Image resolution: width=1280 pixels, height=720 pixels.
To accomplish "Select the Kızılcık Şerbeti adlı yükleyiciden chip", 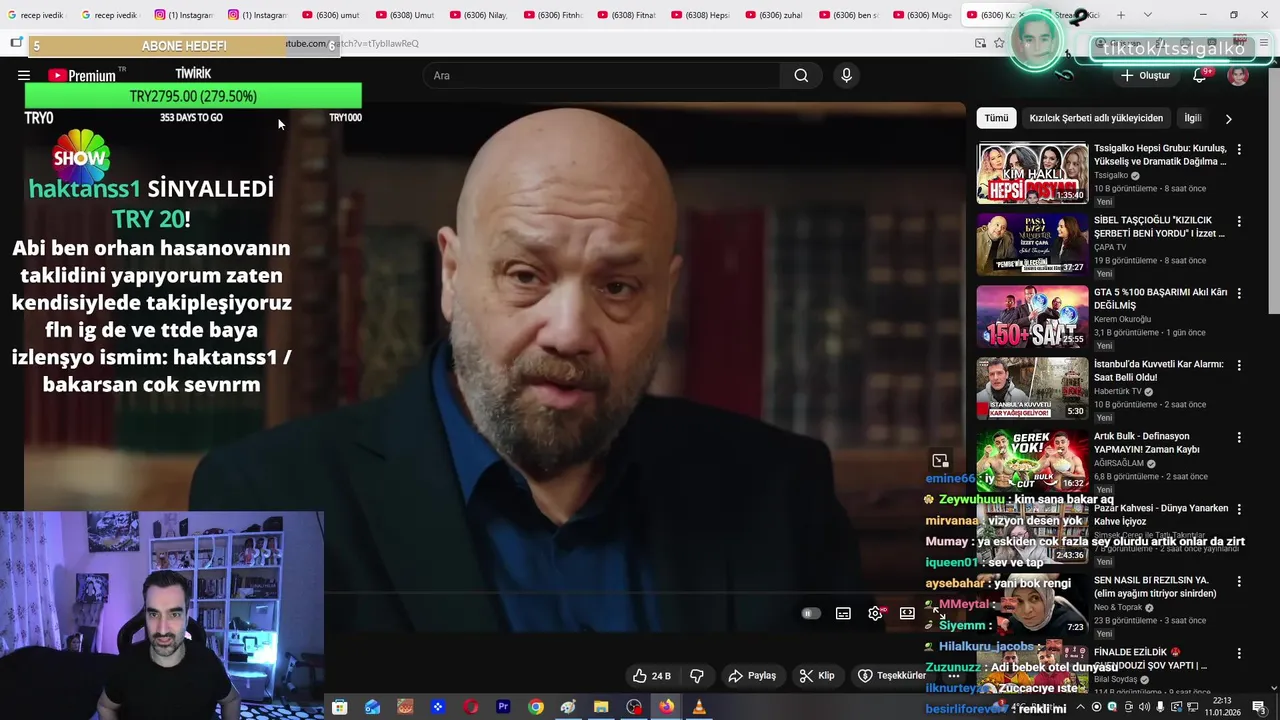I will [1096, 118].
